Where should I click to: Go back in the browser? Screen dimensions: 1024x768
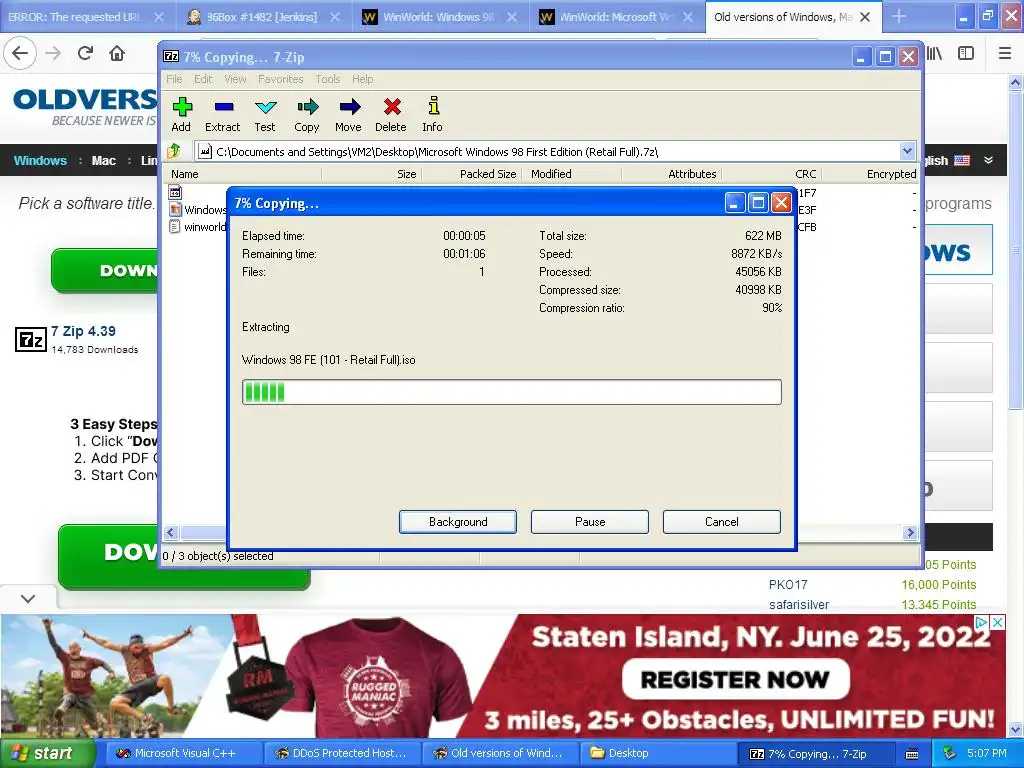pyautogui.click(x=20, y=54)
